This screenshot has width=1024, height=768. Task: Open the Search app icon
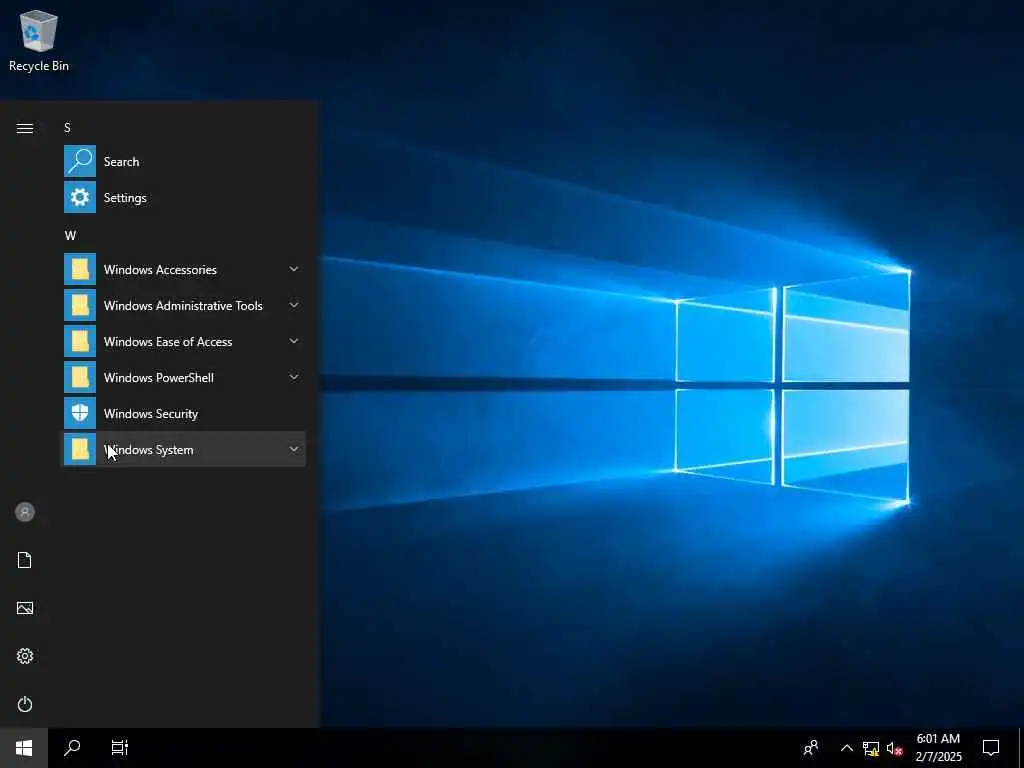point(80,161)
